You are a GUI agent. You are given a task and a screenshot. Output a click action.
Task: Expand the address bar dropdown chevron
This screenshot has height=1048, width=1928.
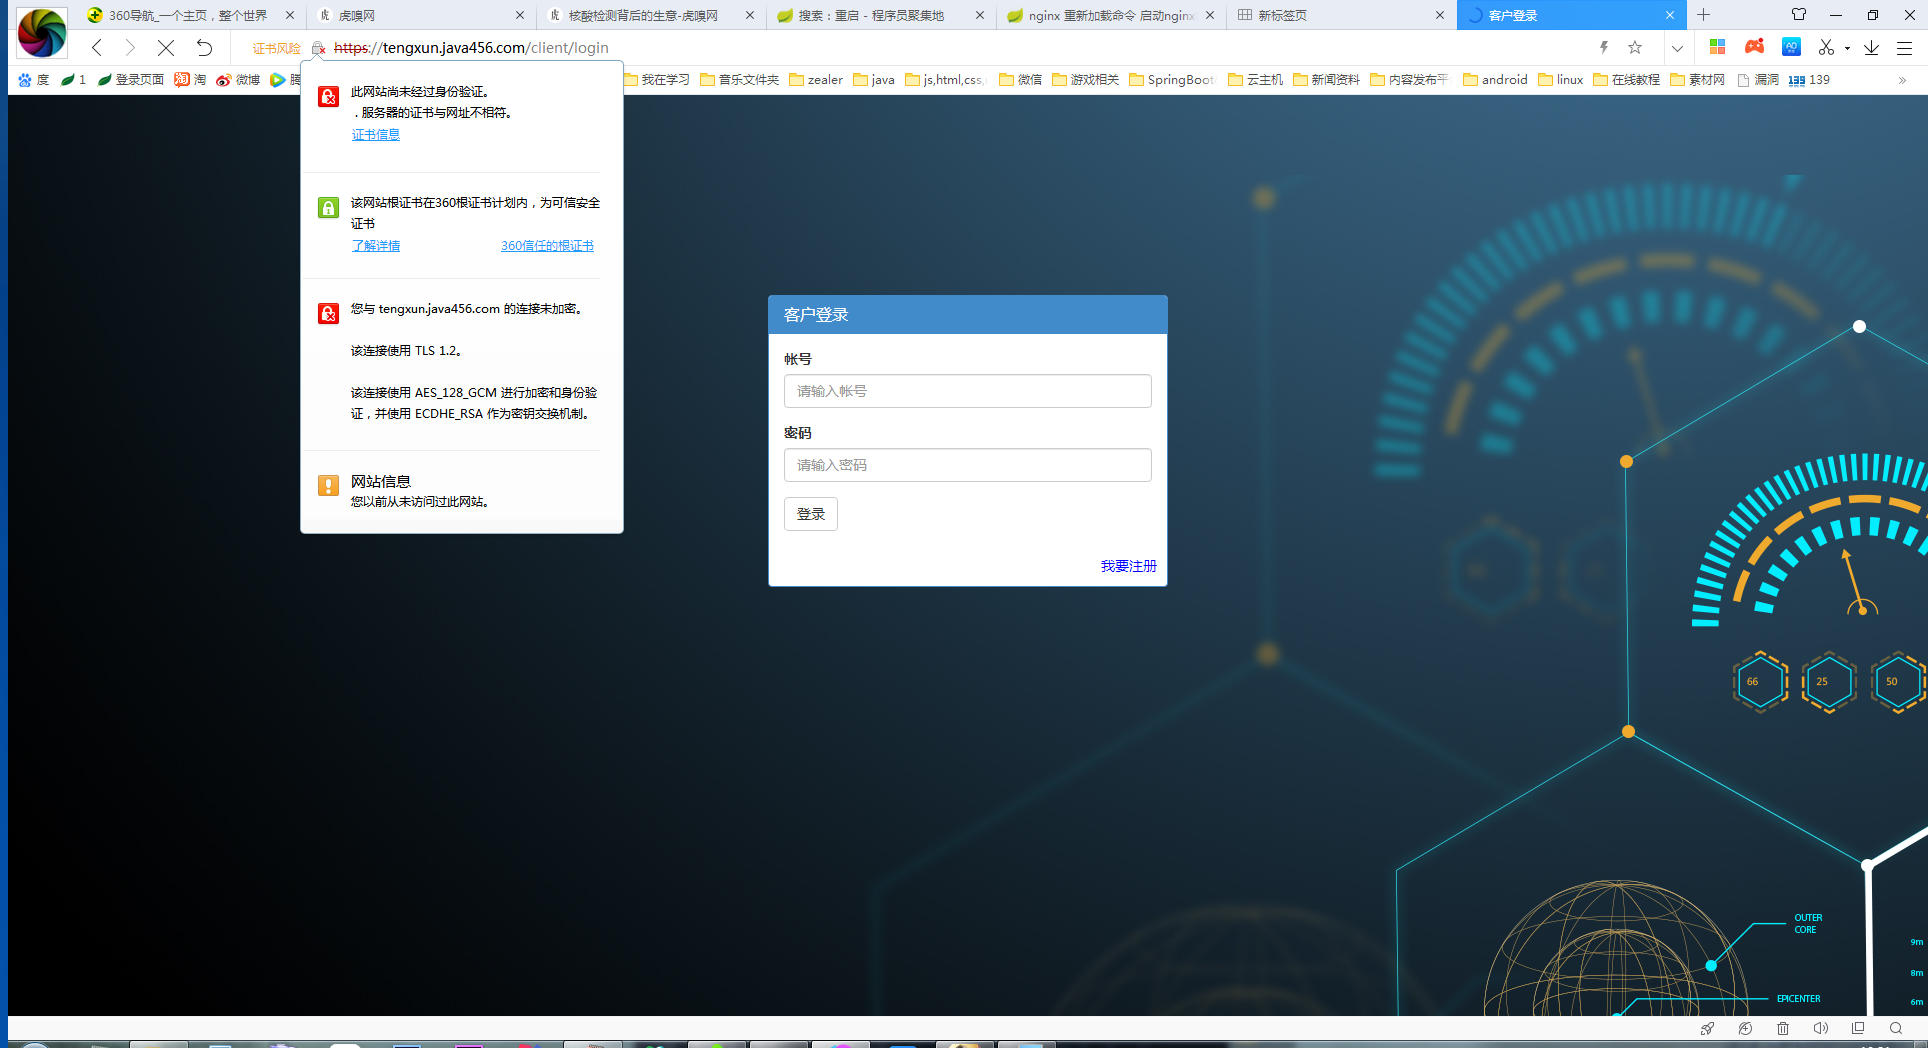[1677, 47]
